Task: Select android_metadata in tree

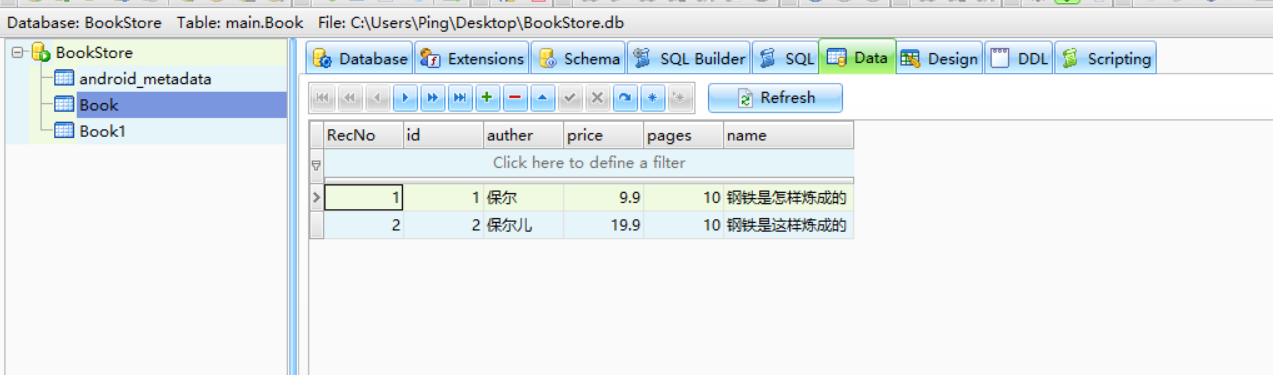Action: (x=145, y=79)
